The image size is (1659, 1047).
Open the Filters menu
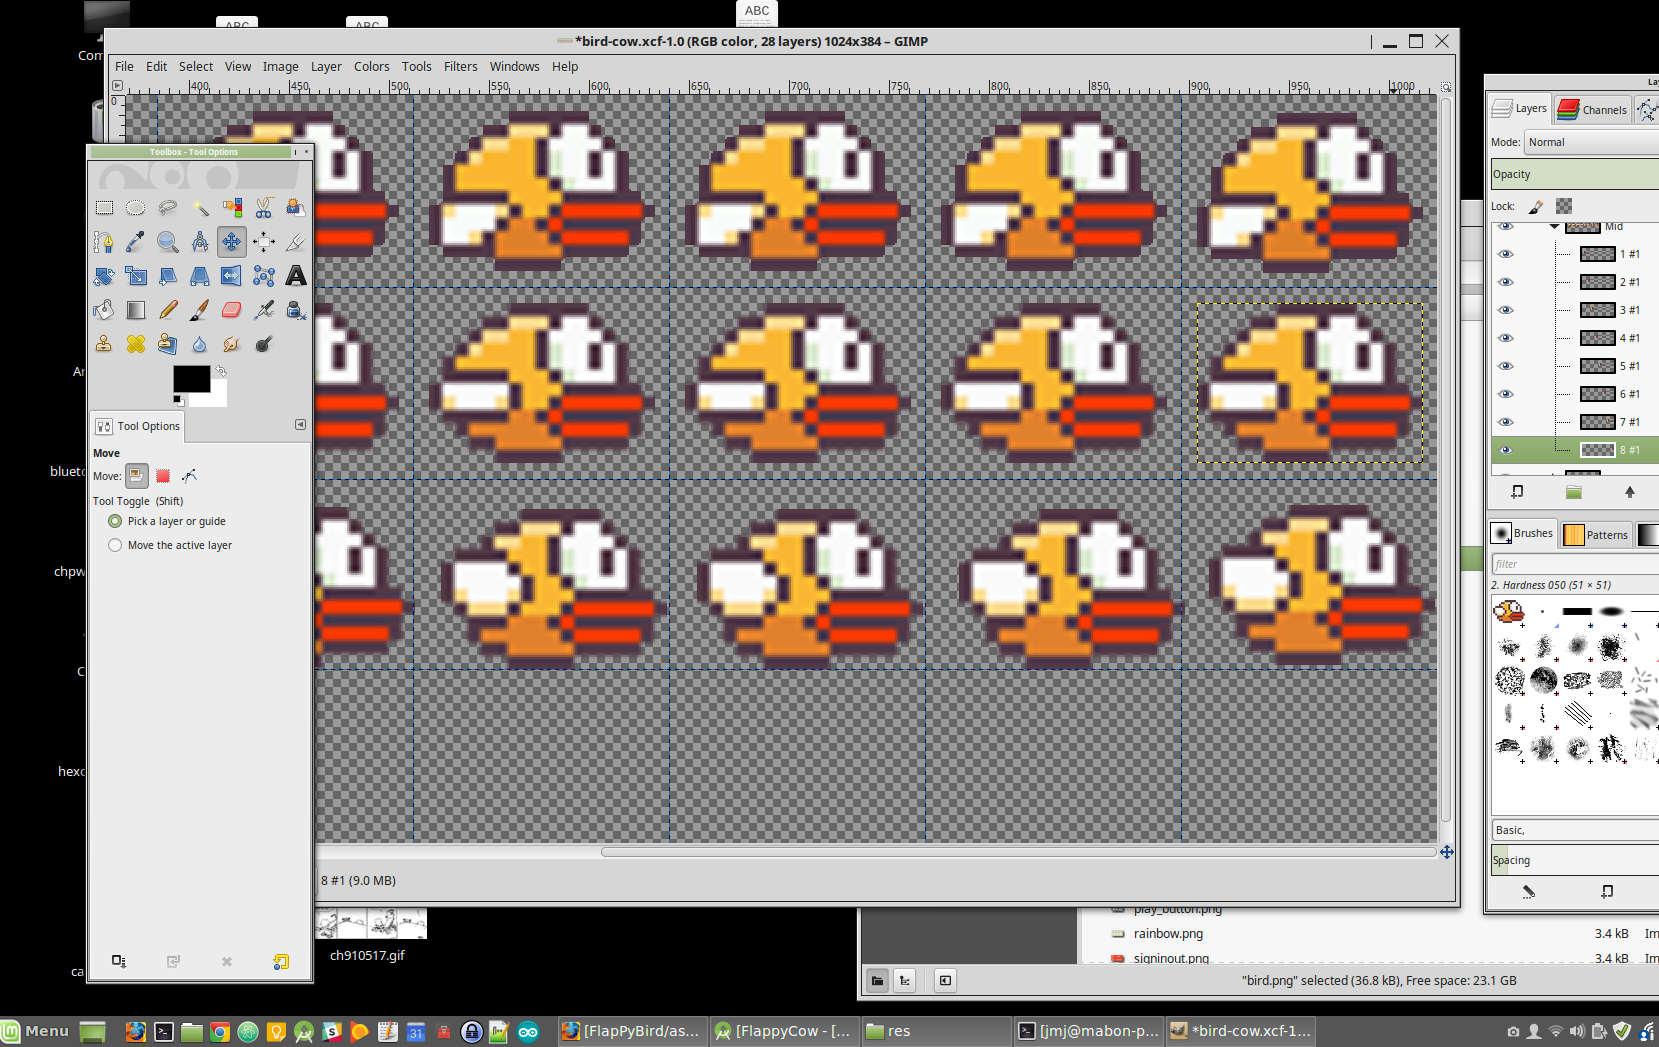coord(460,66)
